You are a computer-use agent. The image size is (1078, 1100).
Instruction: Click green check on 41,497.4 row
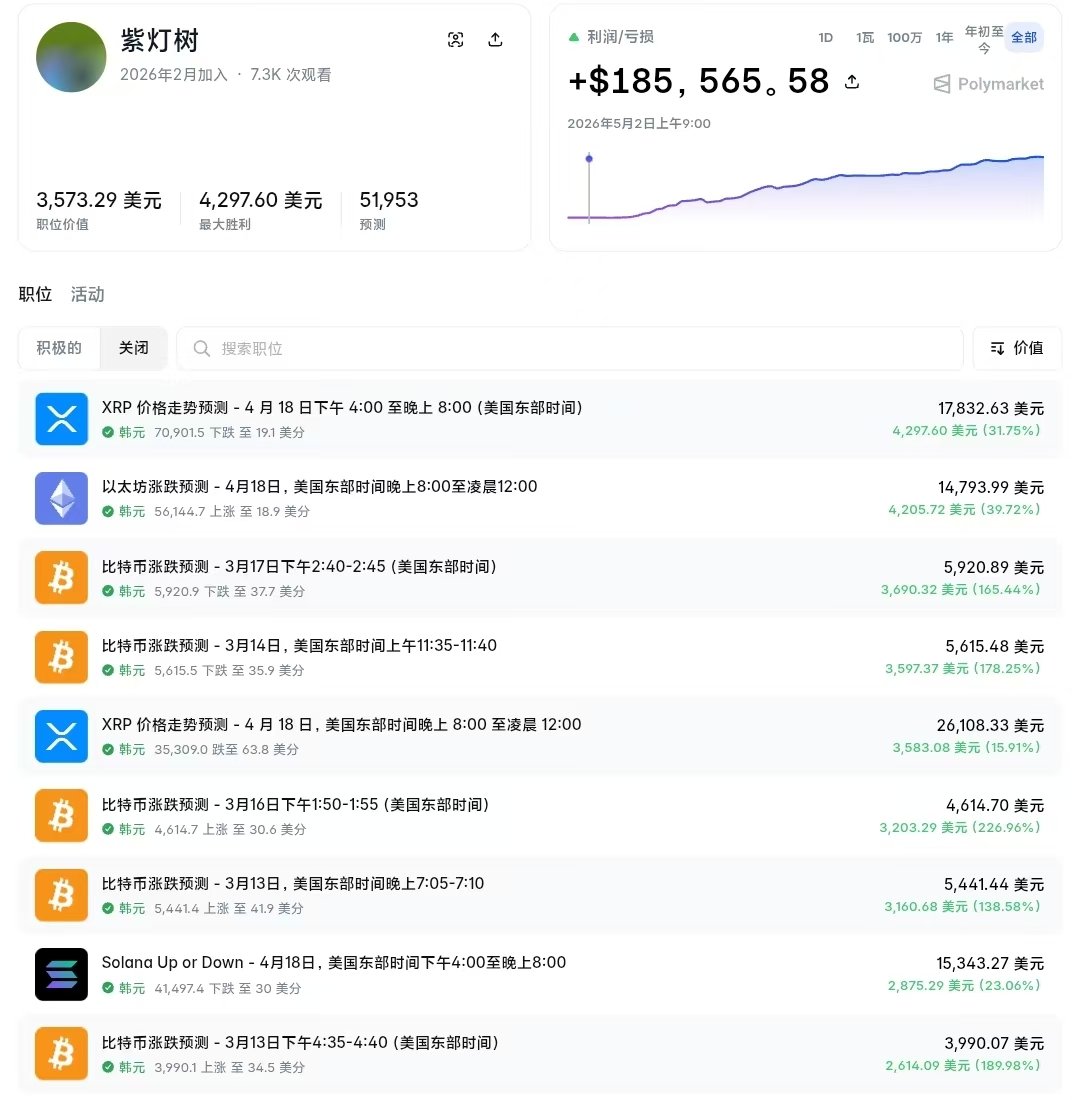[x=108, y=988]
